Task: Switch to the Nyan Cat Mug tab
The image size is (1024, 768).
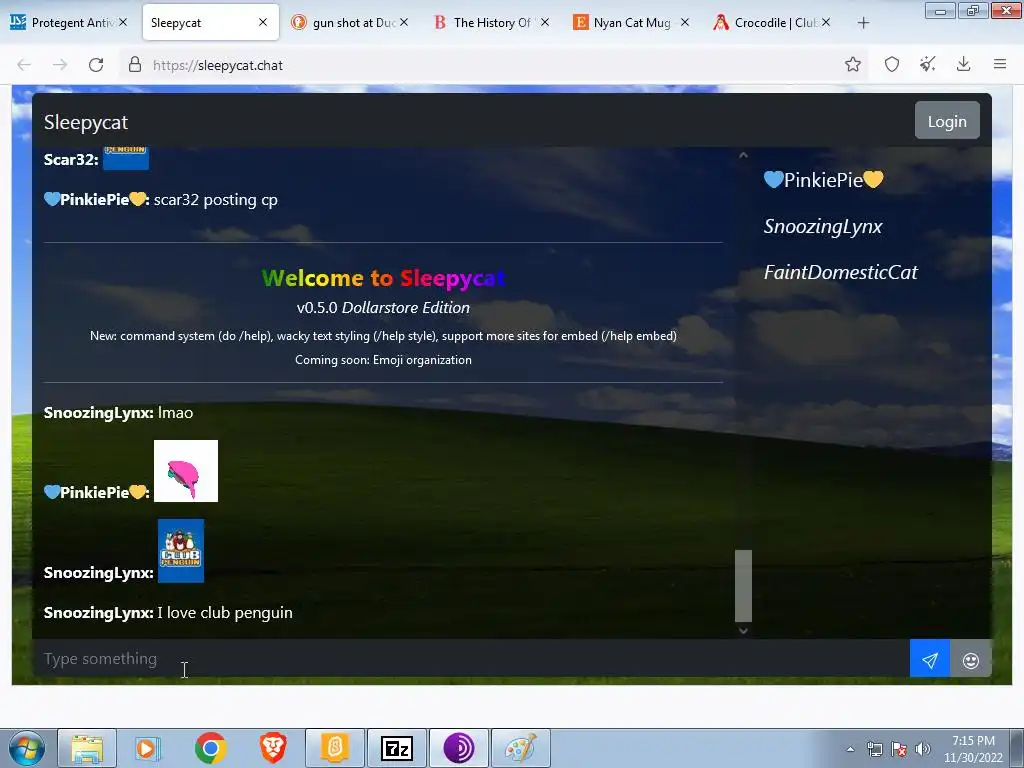Action: click(630, 22)
